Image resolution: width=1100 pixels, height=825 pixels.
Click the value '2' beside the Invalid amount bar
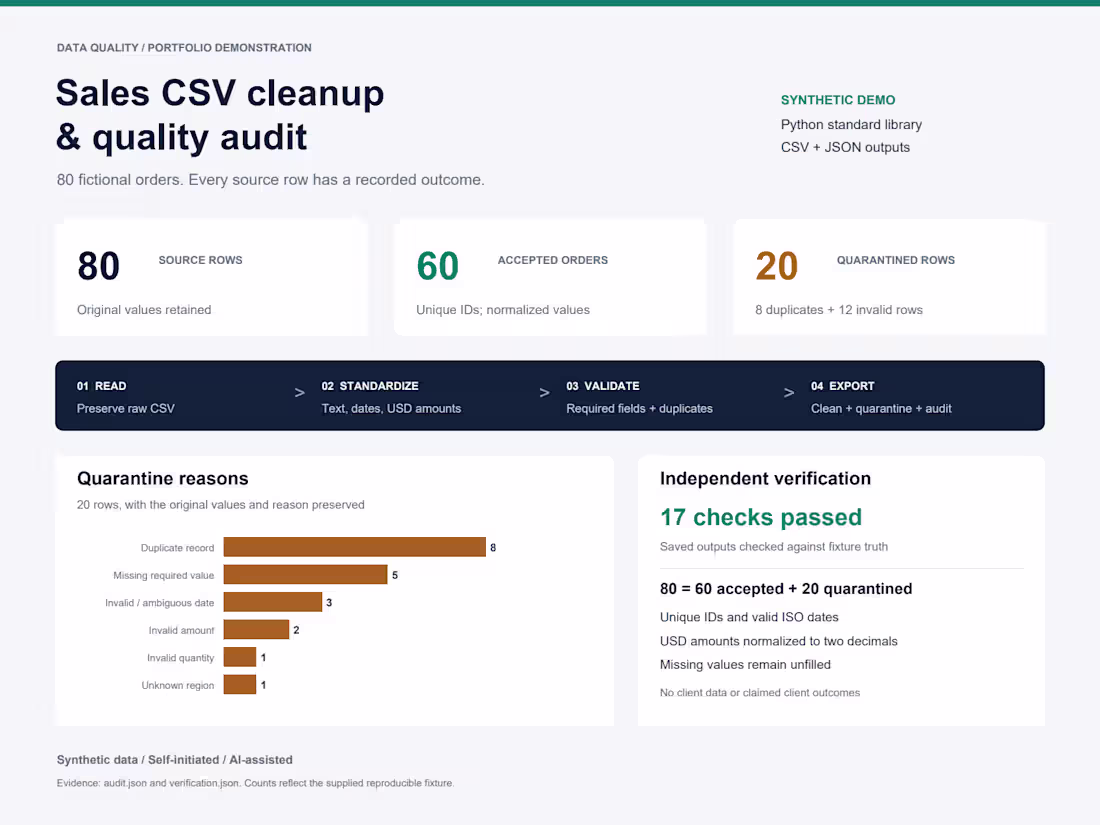[x=296, y=629]
